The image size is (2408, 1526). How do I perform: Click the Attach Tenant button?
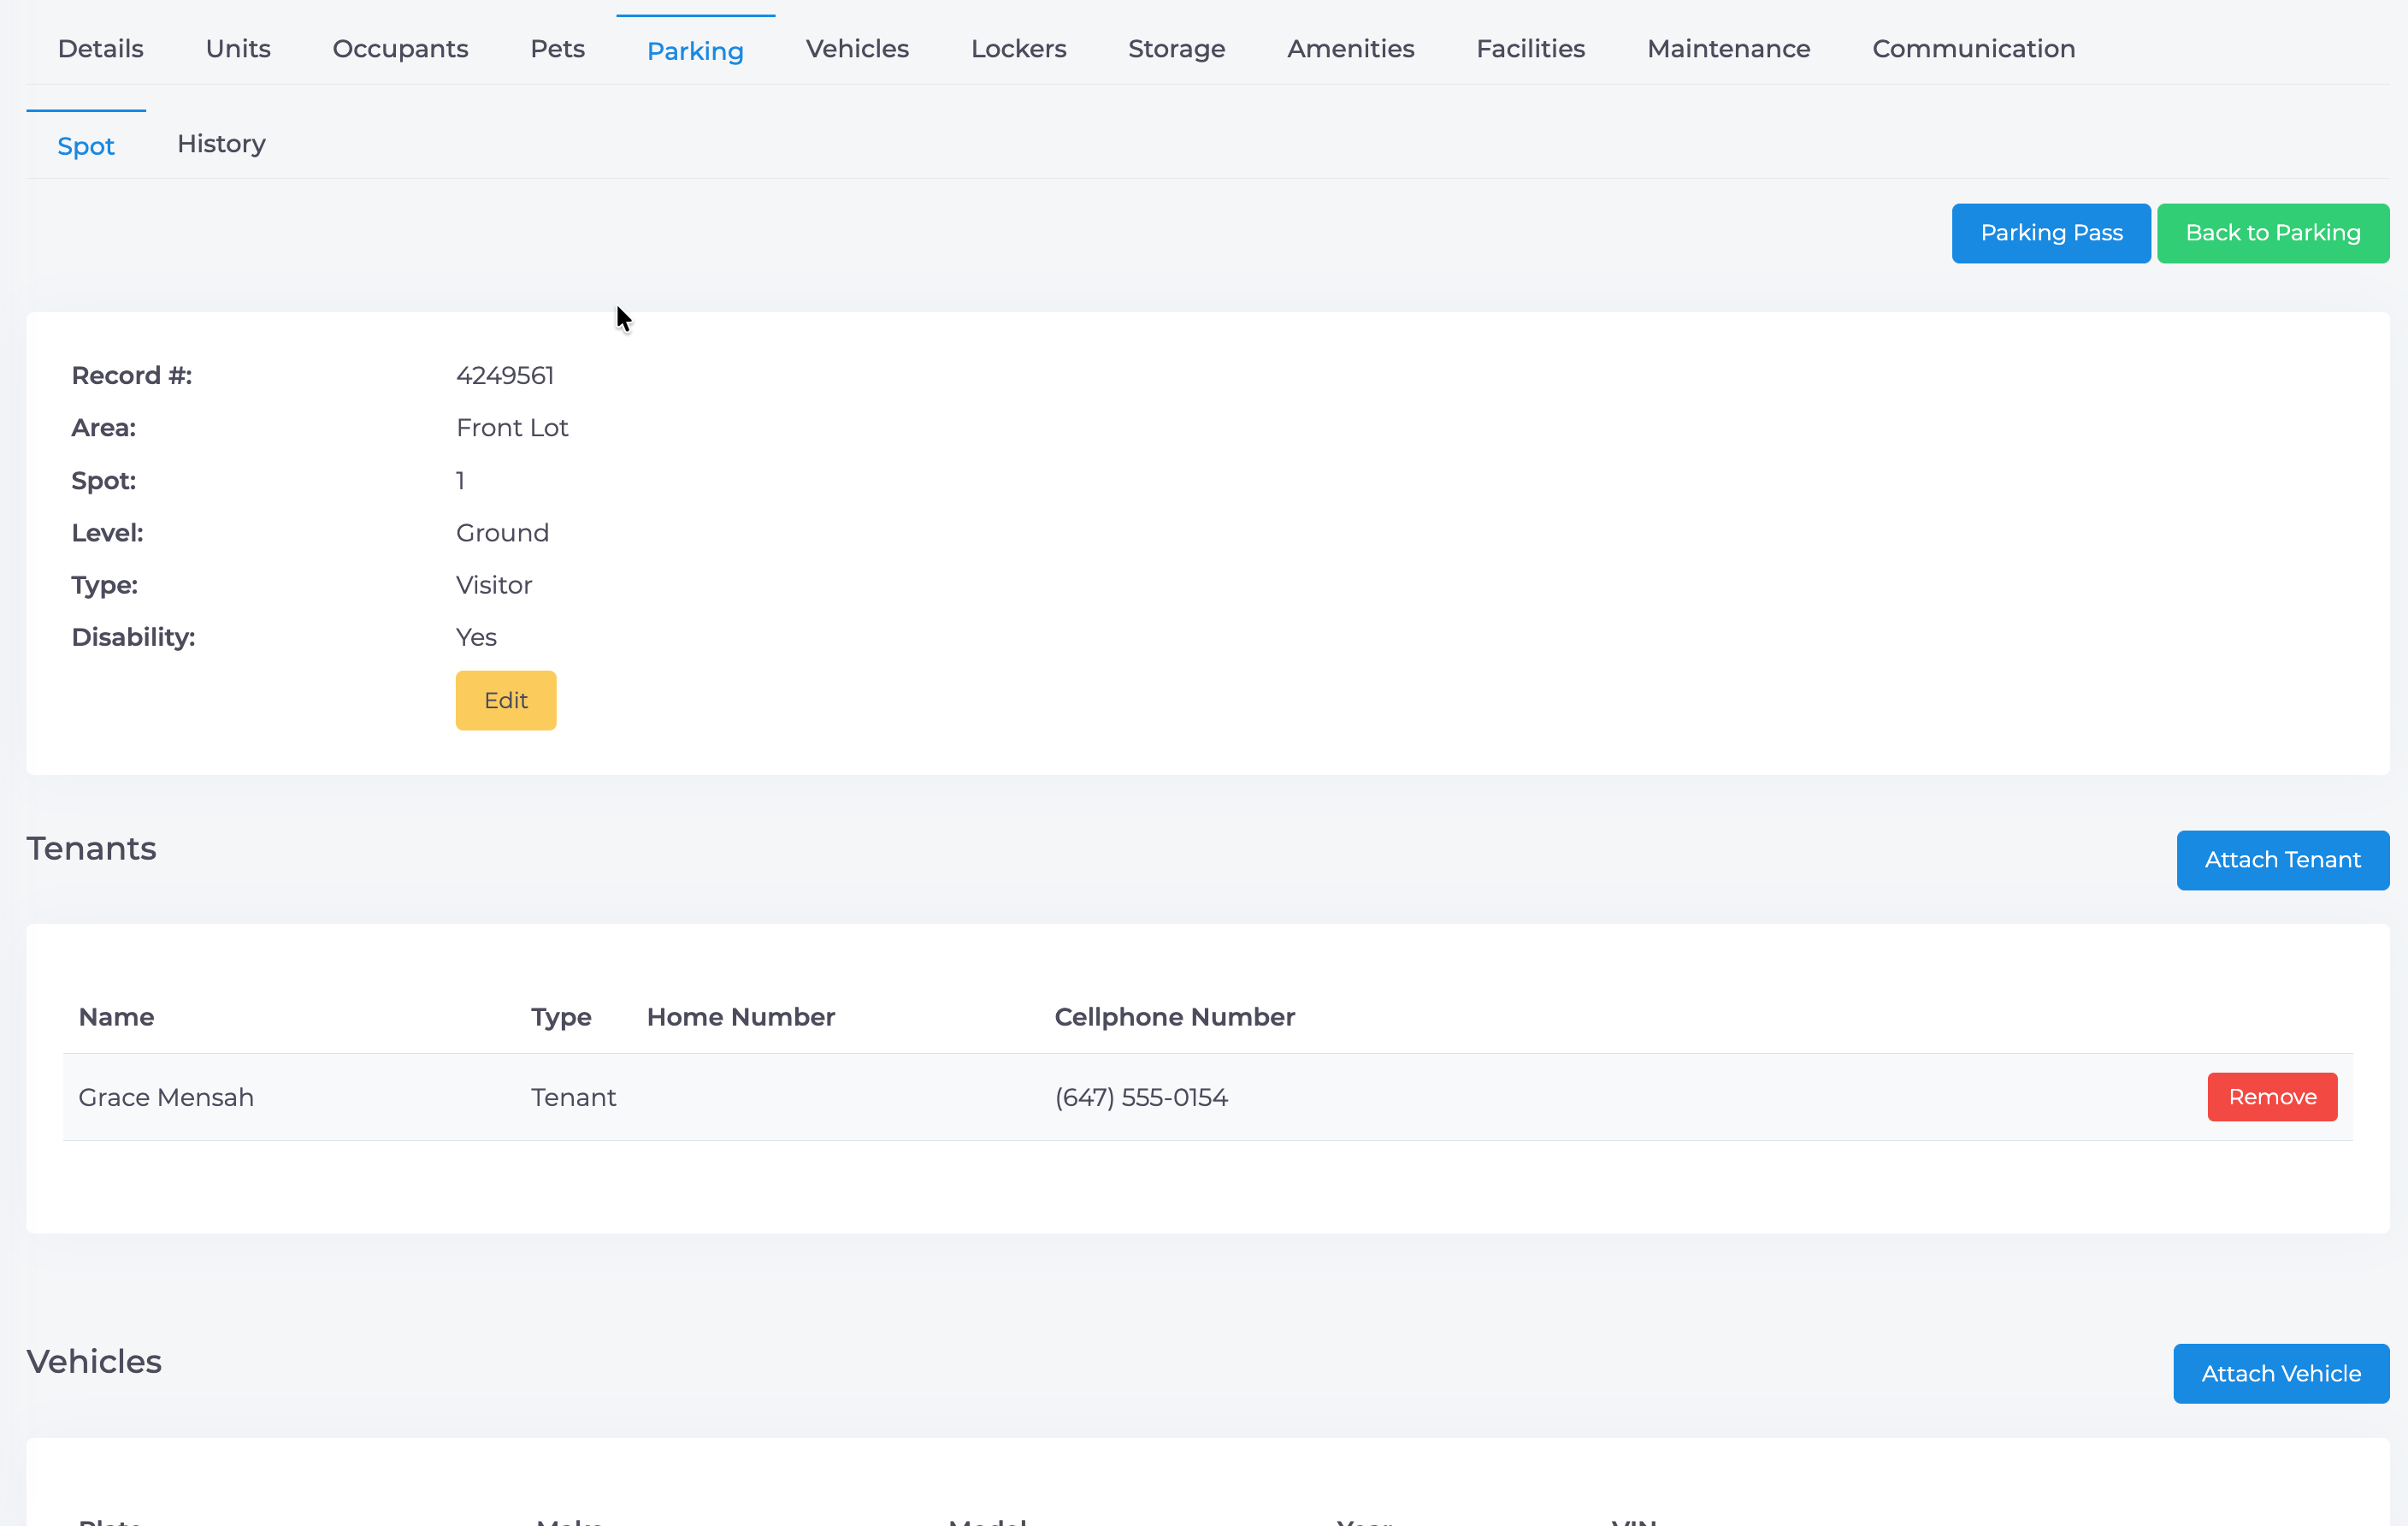point(2282,860)
